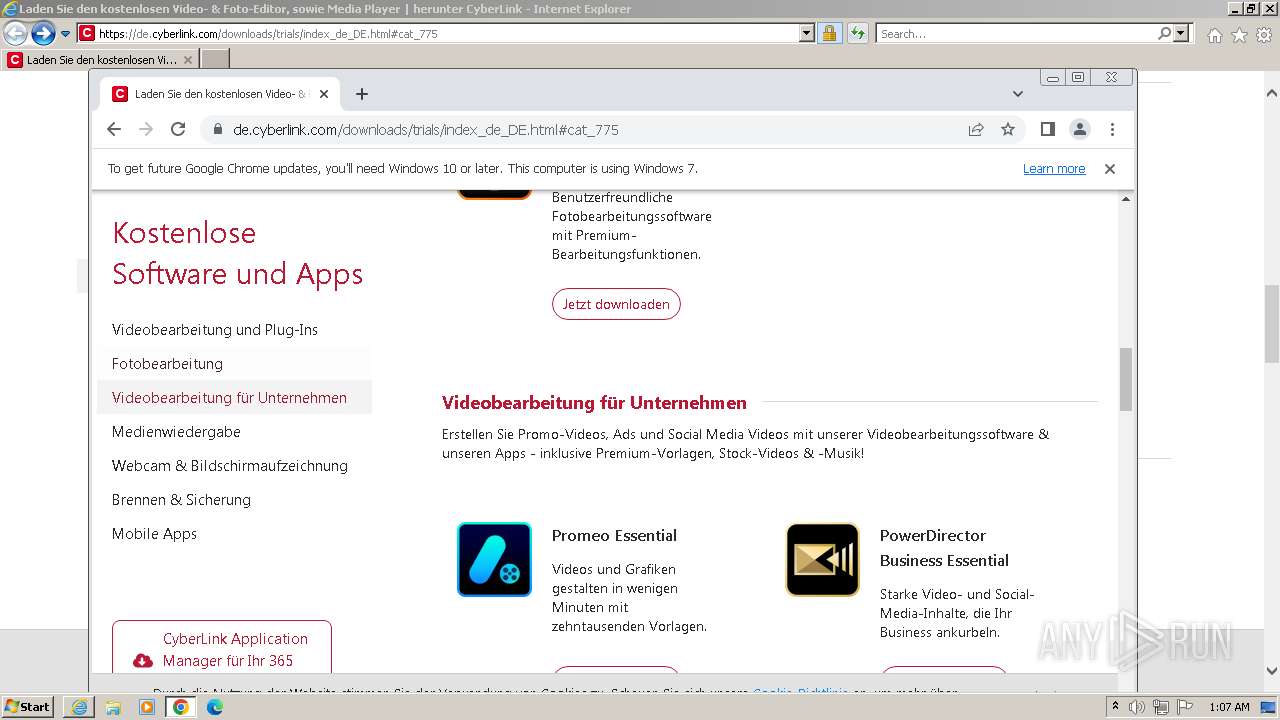Reload the page in Chrome
Screen dimensions: 1280x720
[178, 129]
